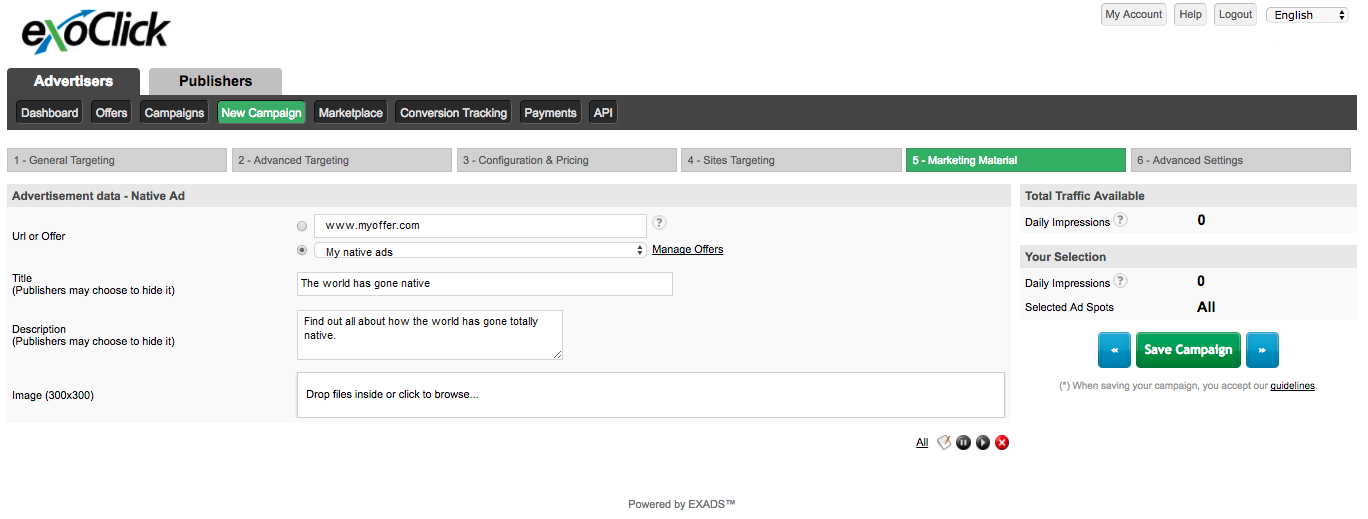
Task: Open the English language dropdown
Action: [1308, 15]
